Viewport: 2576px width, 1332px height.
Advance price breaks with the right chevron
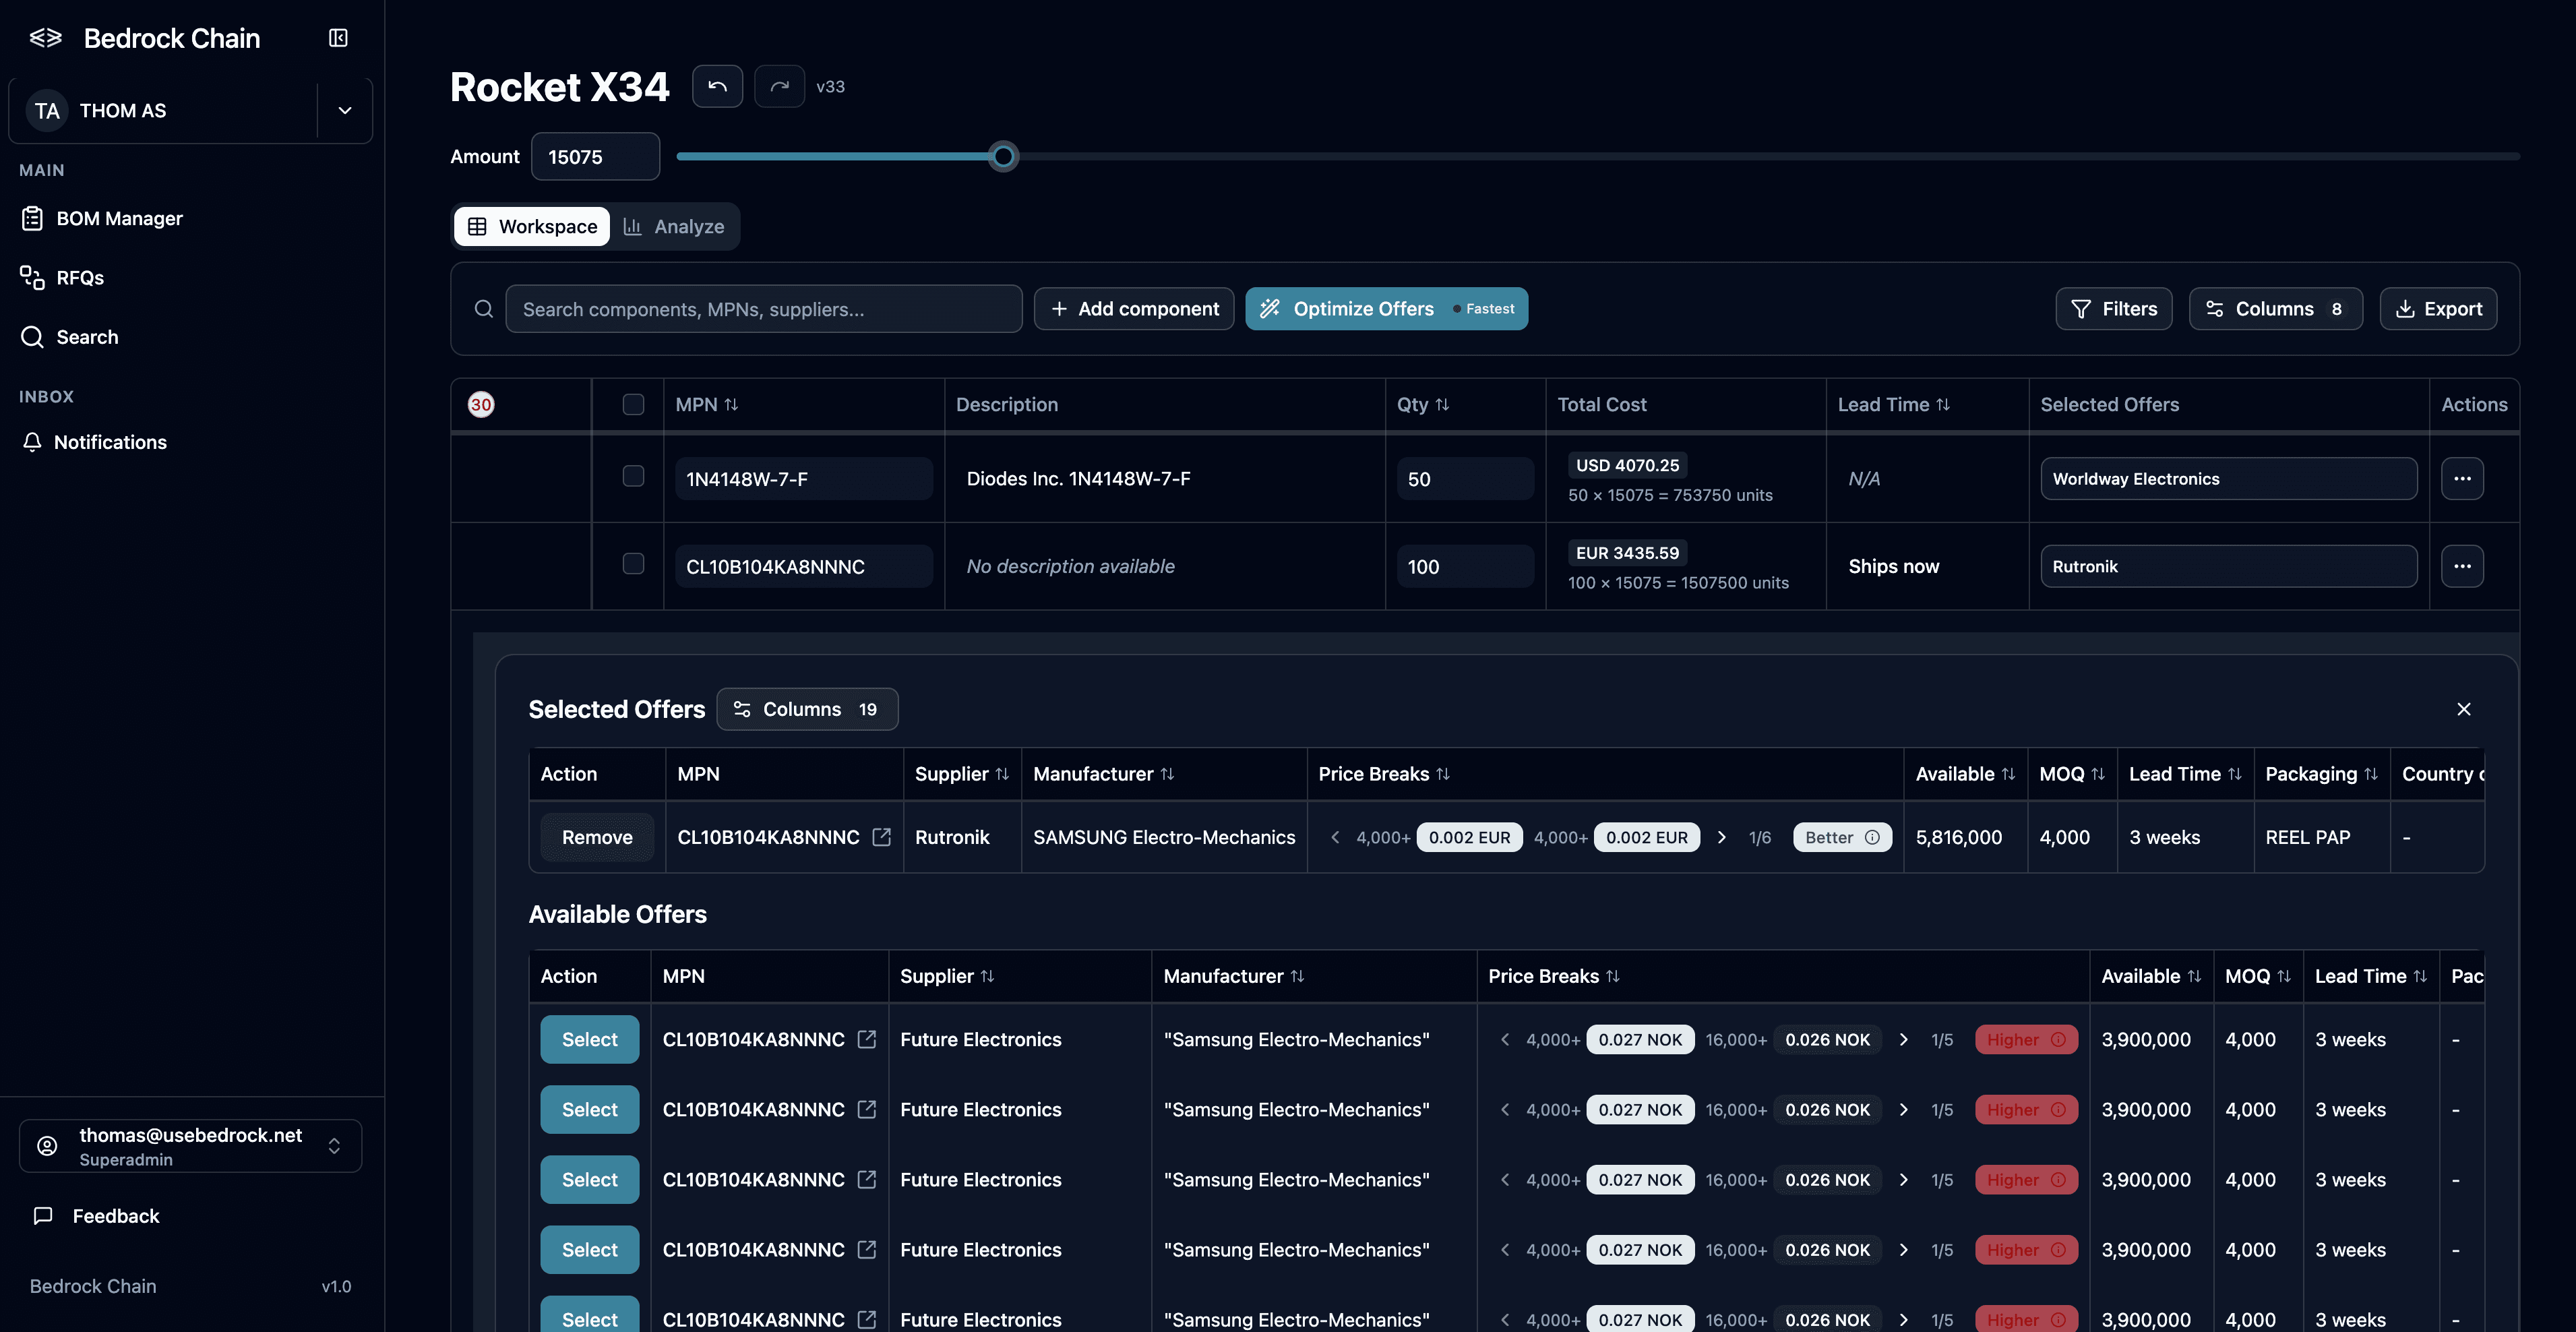tap(1722, 837)
